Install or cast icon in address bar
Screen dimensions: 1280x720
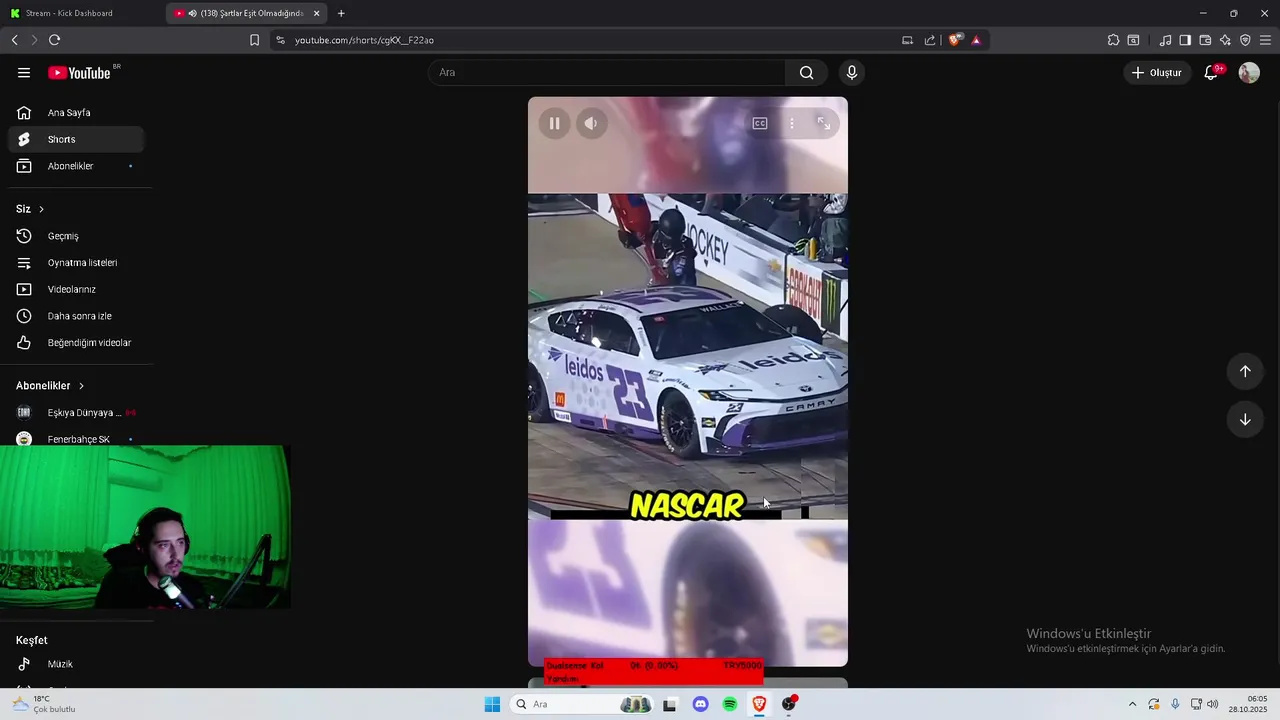click(907, 40)
